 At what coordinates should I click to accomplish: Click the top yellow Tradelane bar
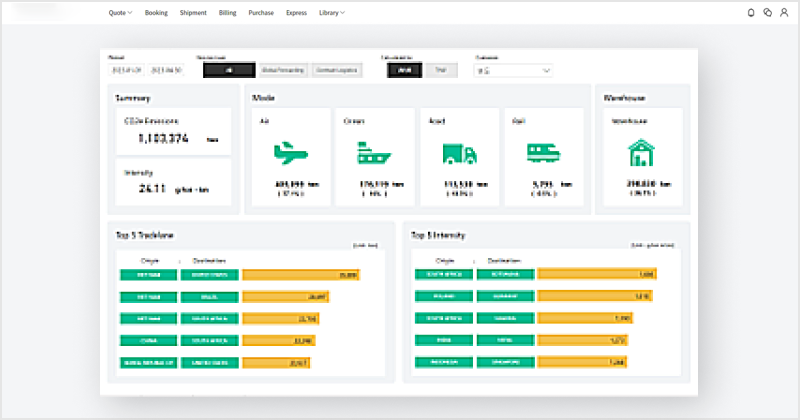click(x=301, y=274)
